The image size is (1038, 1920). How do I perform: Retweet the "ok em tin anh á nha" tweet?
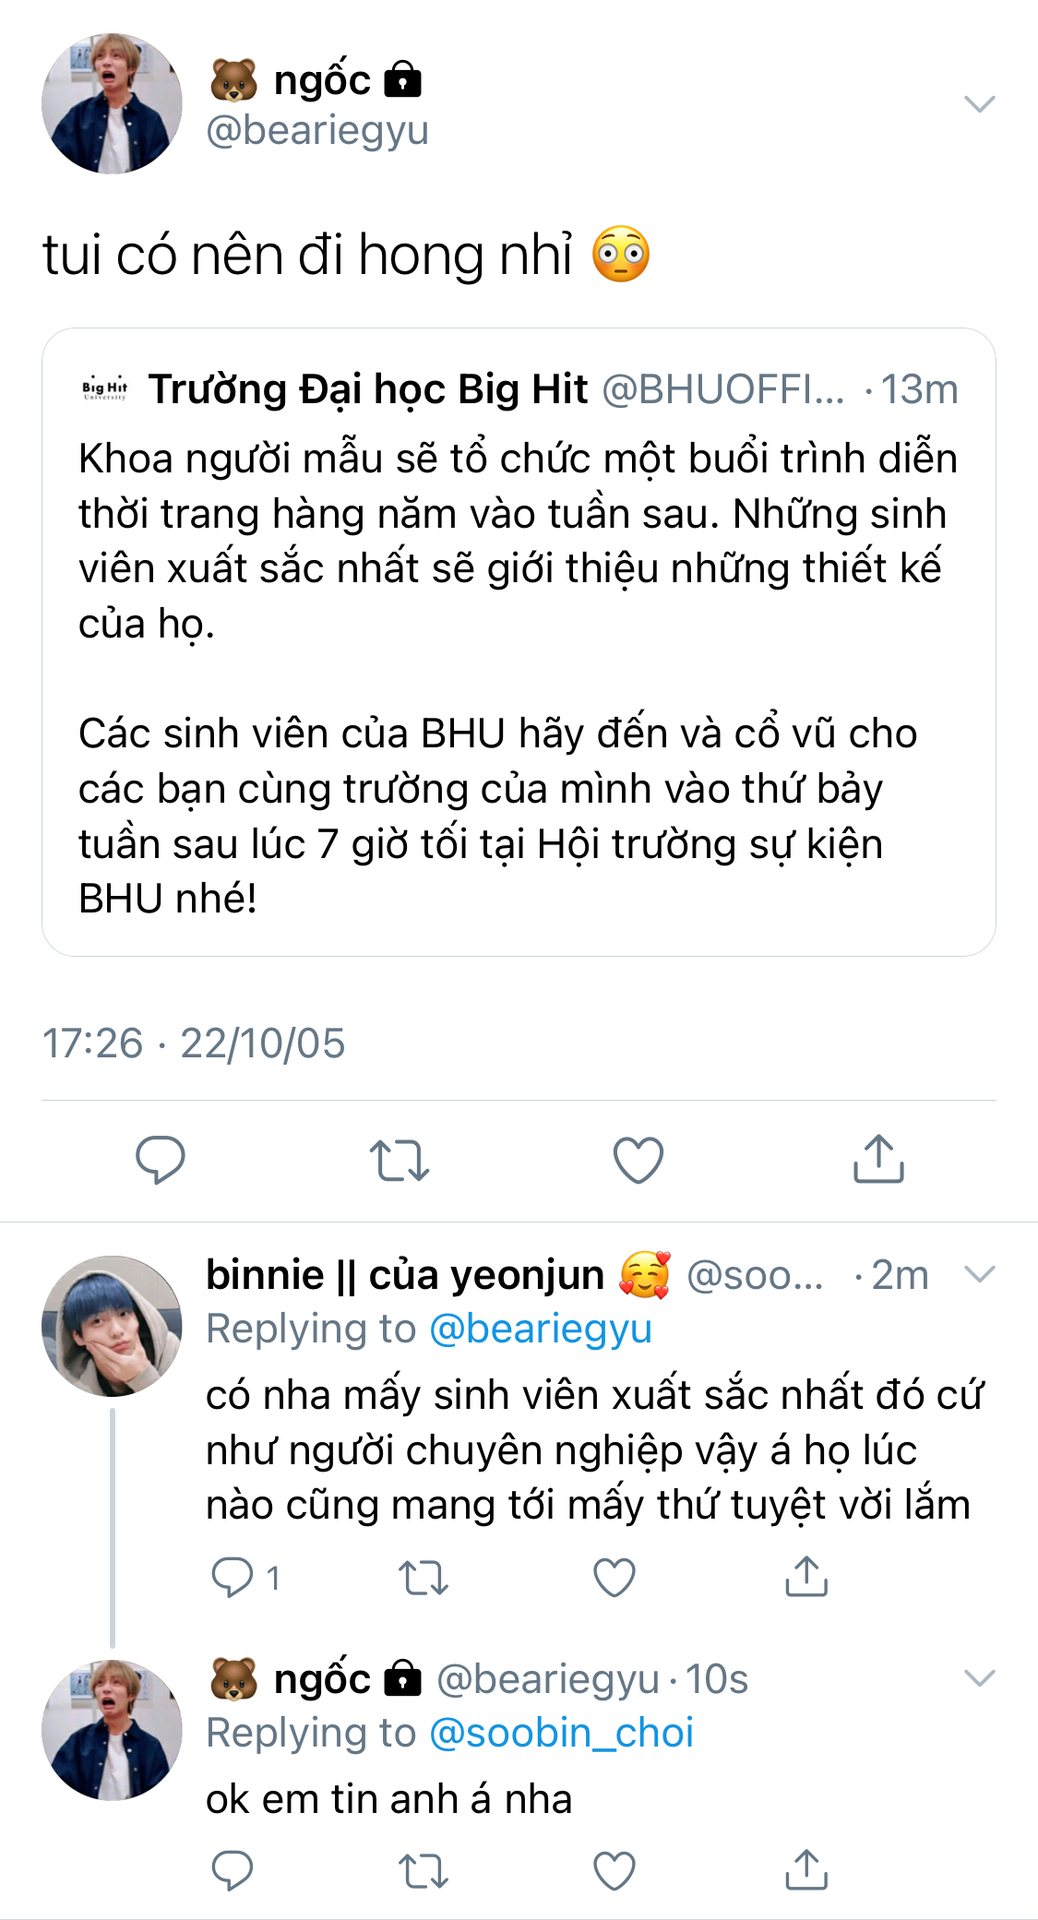[423, 1870]
